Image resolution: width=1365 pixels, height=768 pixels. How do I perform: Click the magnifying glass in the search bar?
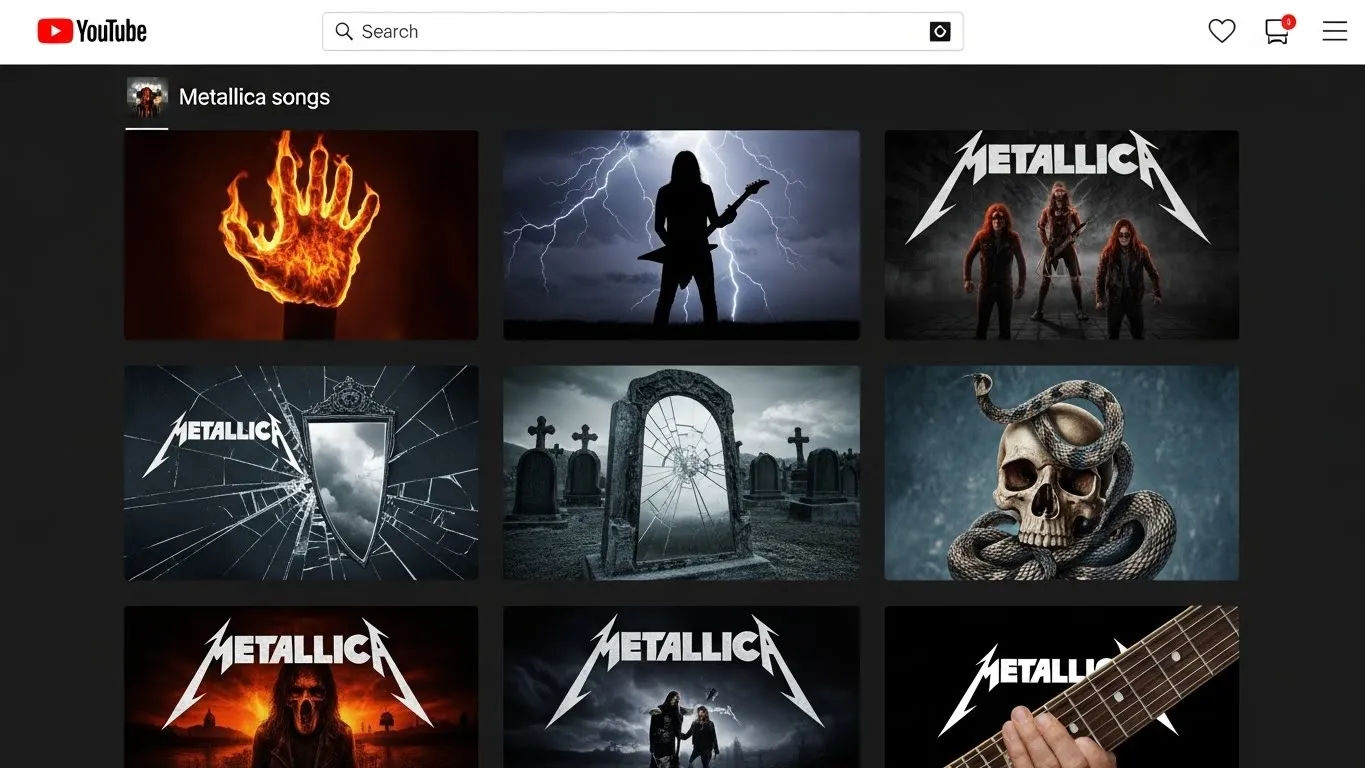pyautogui.click(x=343, y=31)
